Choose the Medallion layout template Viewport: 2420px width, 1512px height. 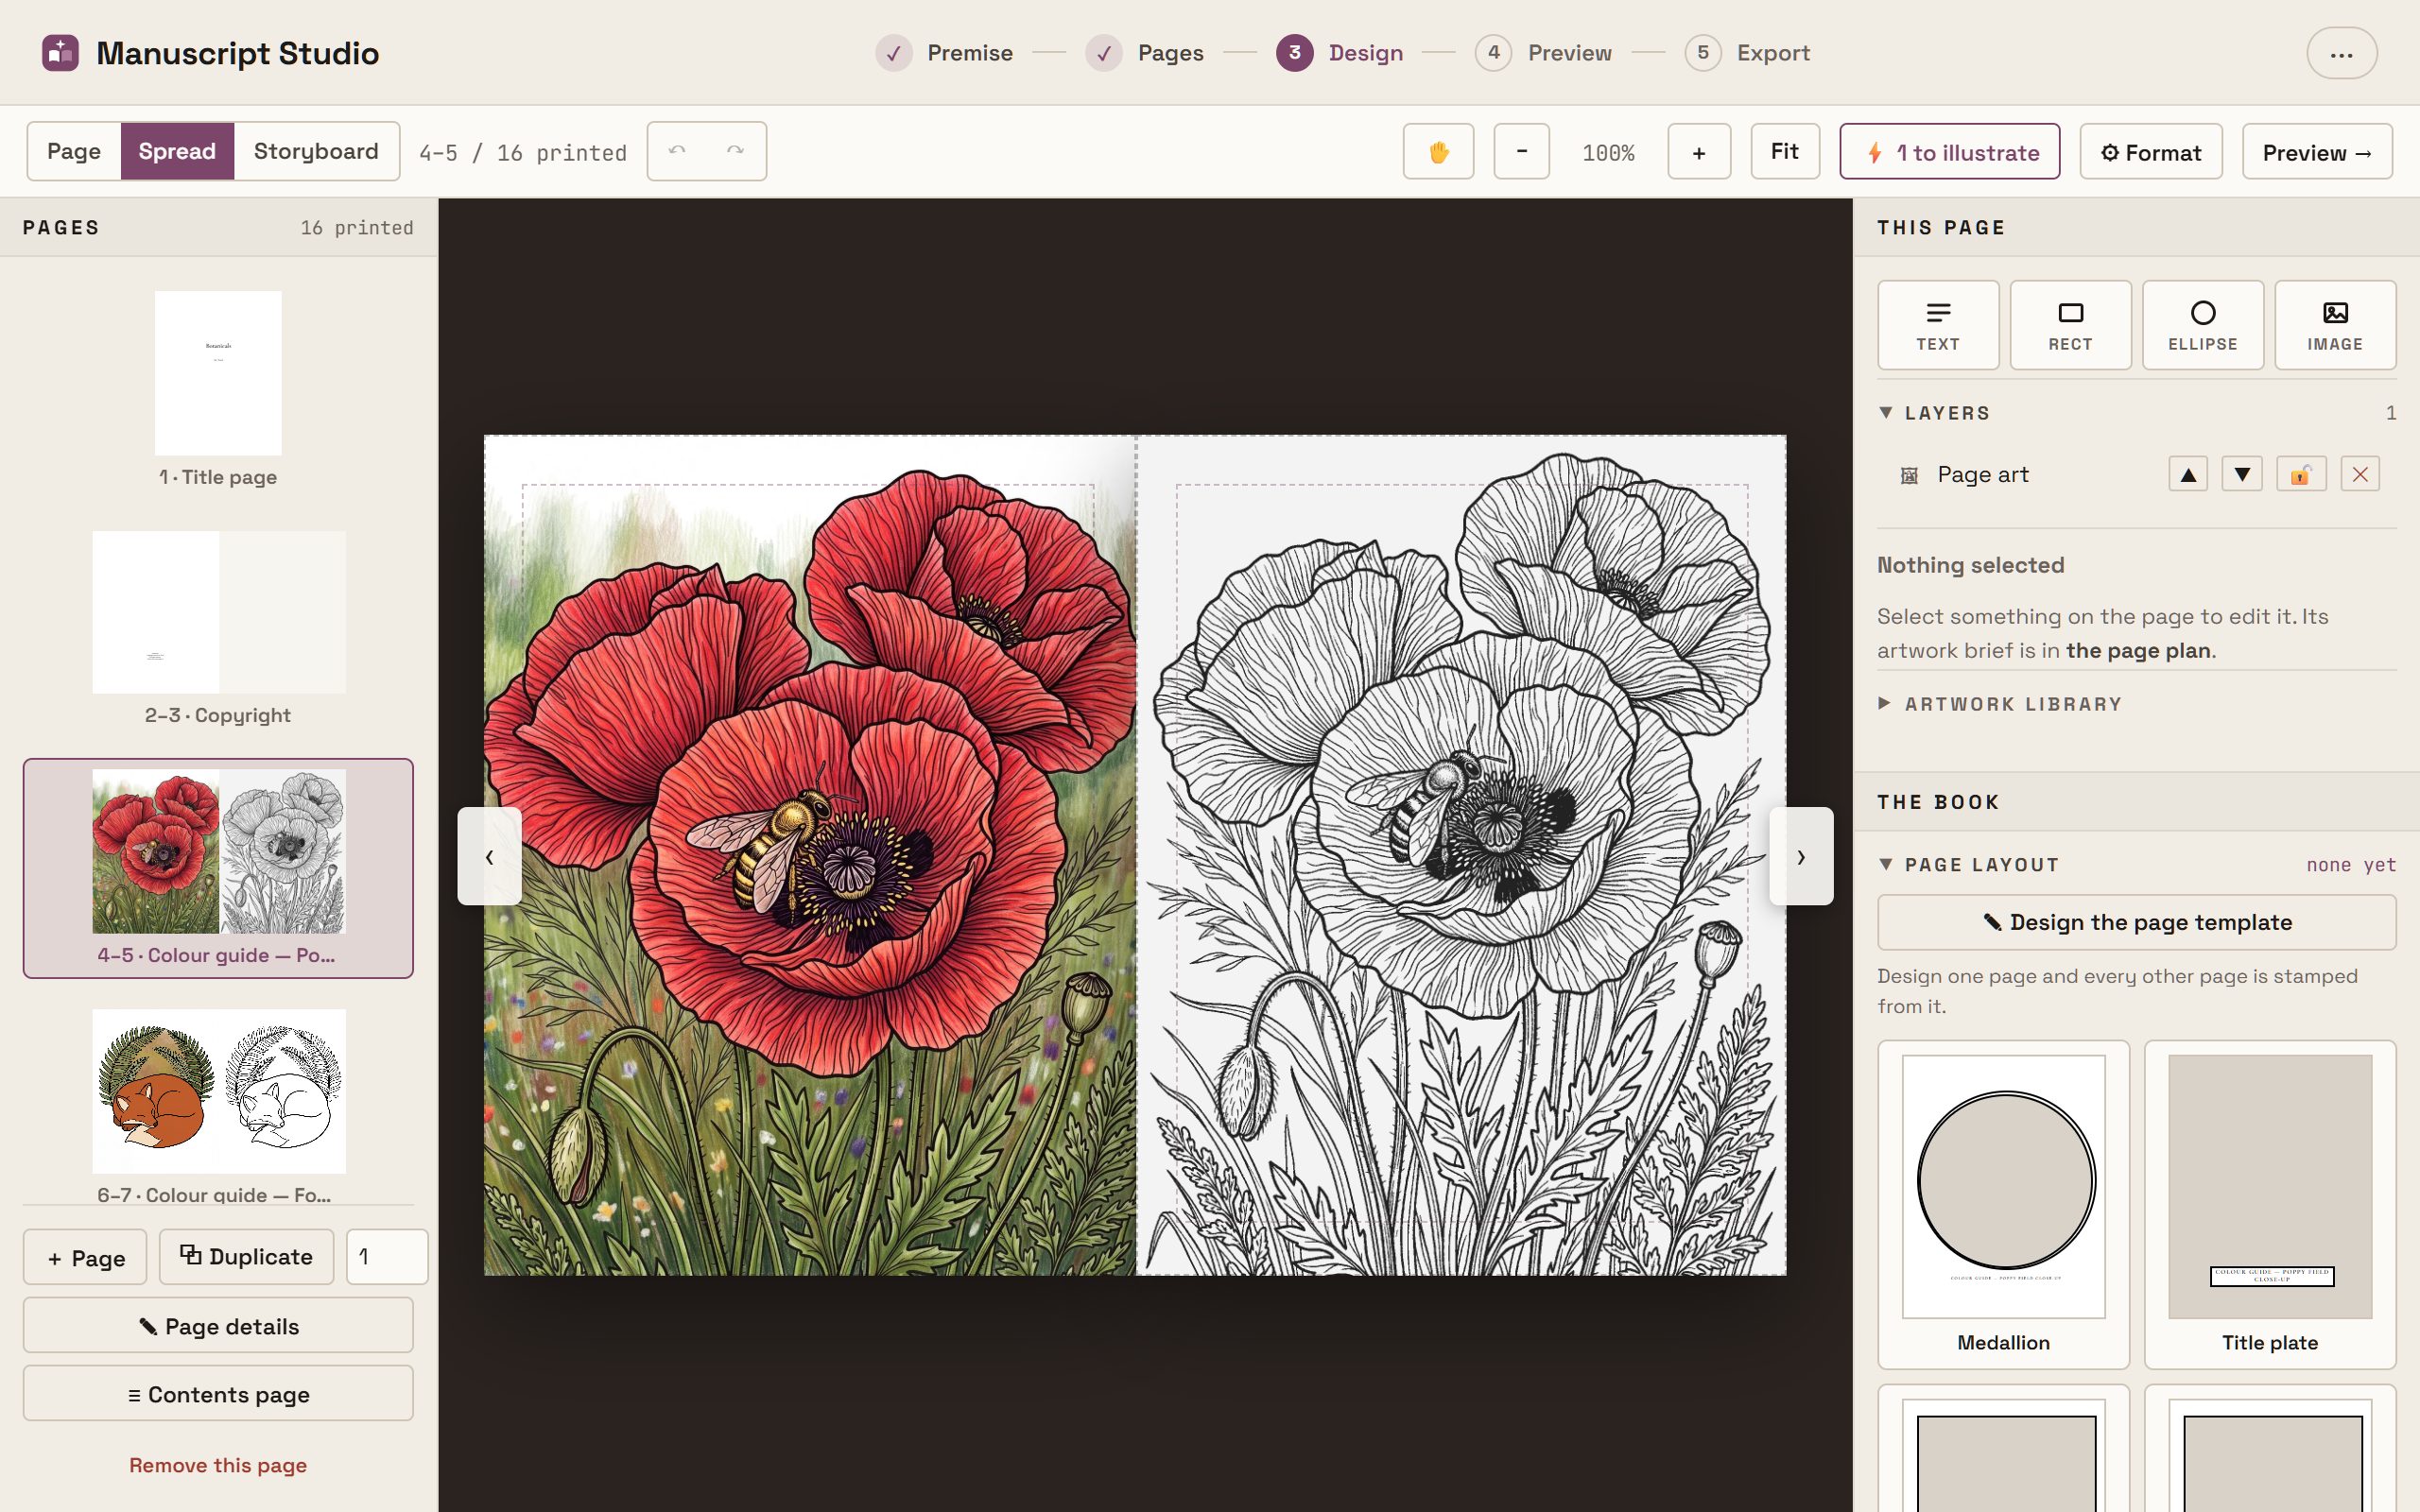pyautogui.click(x=2003, y=1204)
